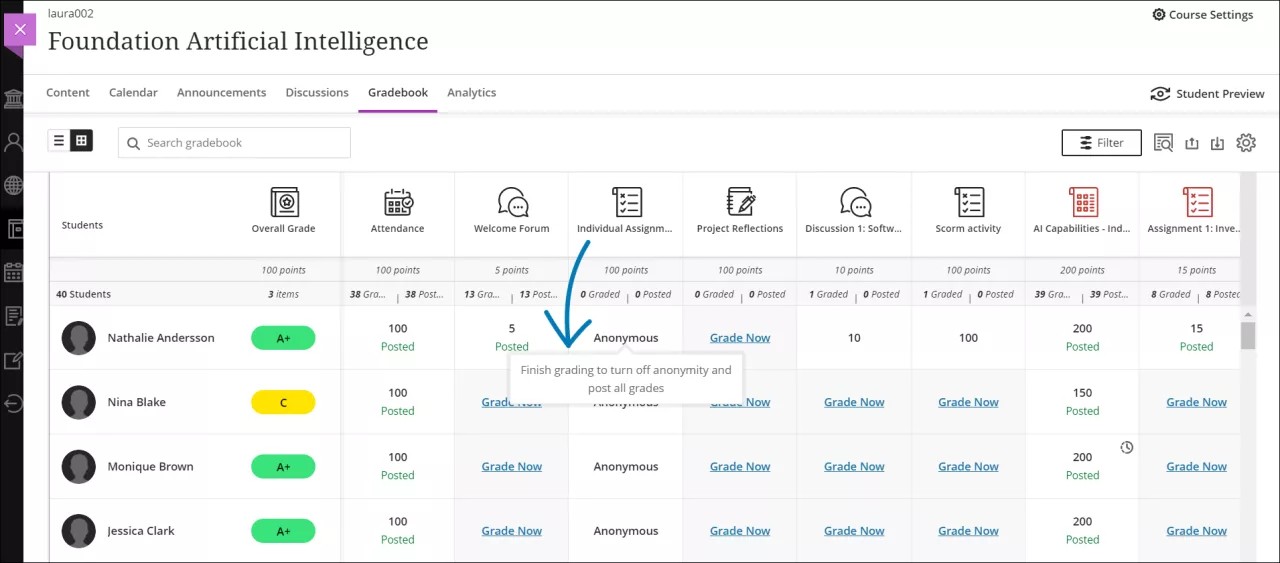
Task: Open the Discussions tab
Action: [x=317, y=93]
